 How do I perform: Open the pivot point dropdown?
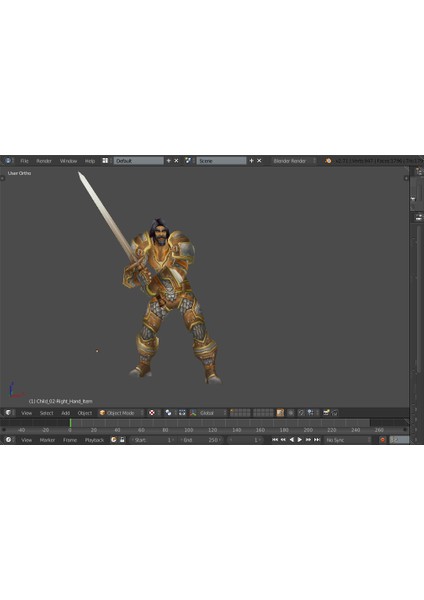170,413
